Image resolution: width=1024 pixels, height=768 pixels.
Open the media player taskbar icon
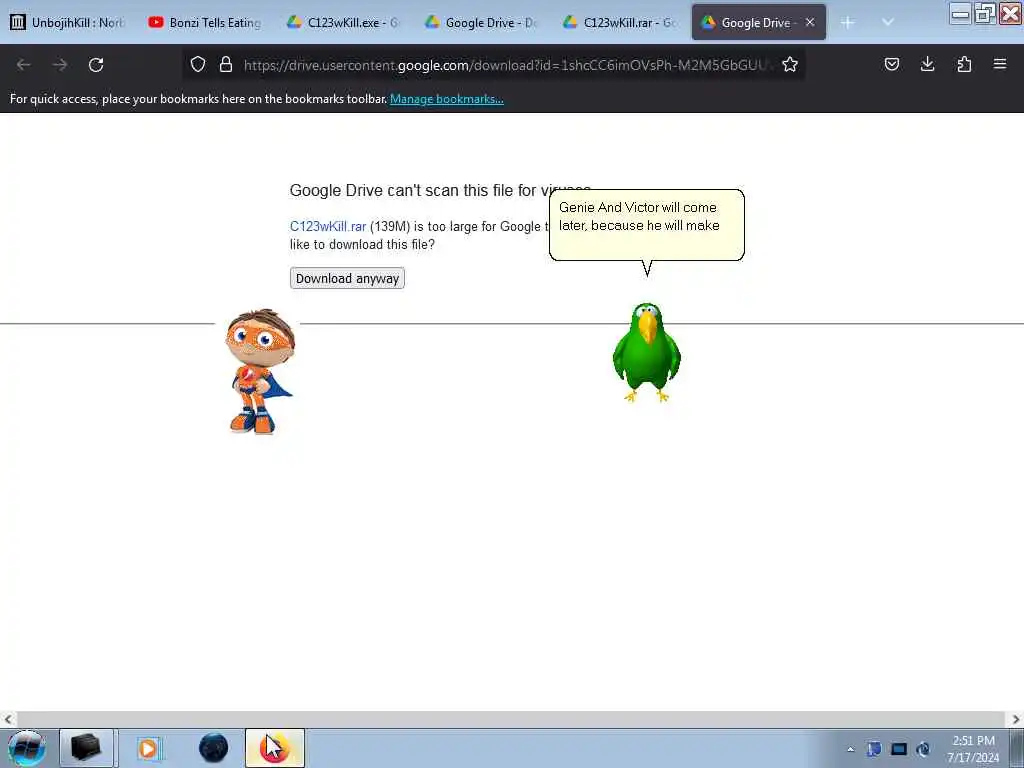click(x=149, y=748)
